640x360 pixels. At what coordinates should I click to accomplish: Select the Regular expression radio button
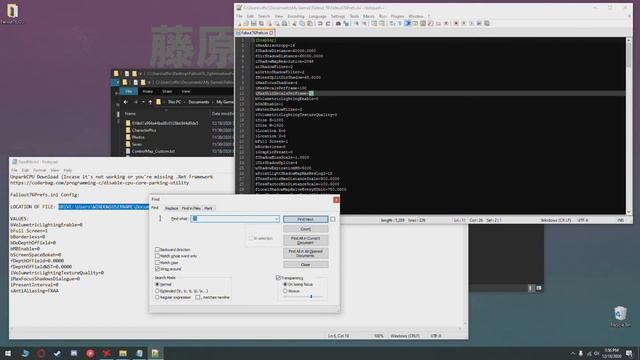(x=157, y=297)
